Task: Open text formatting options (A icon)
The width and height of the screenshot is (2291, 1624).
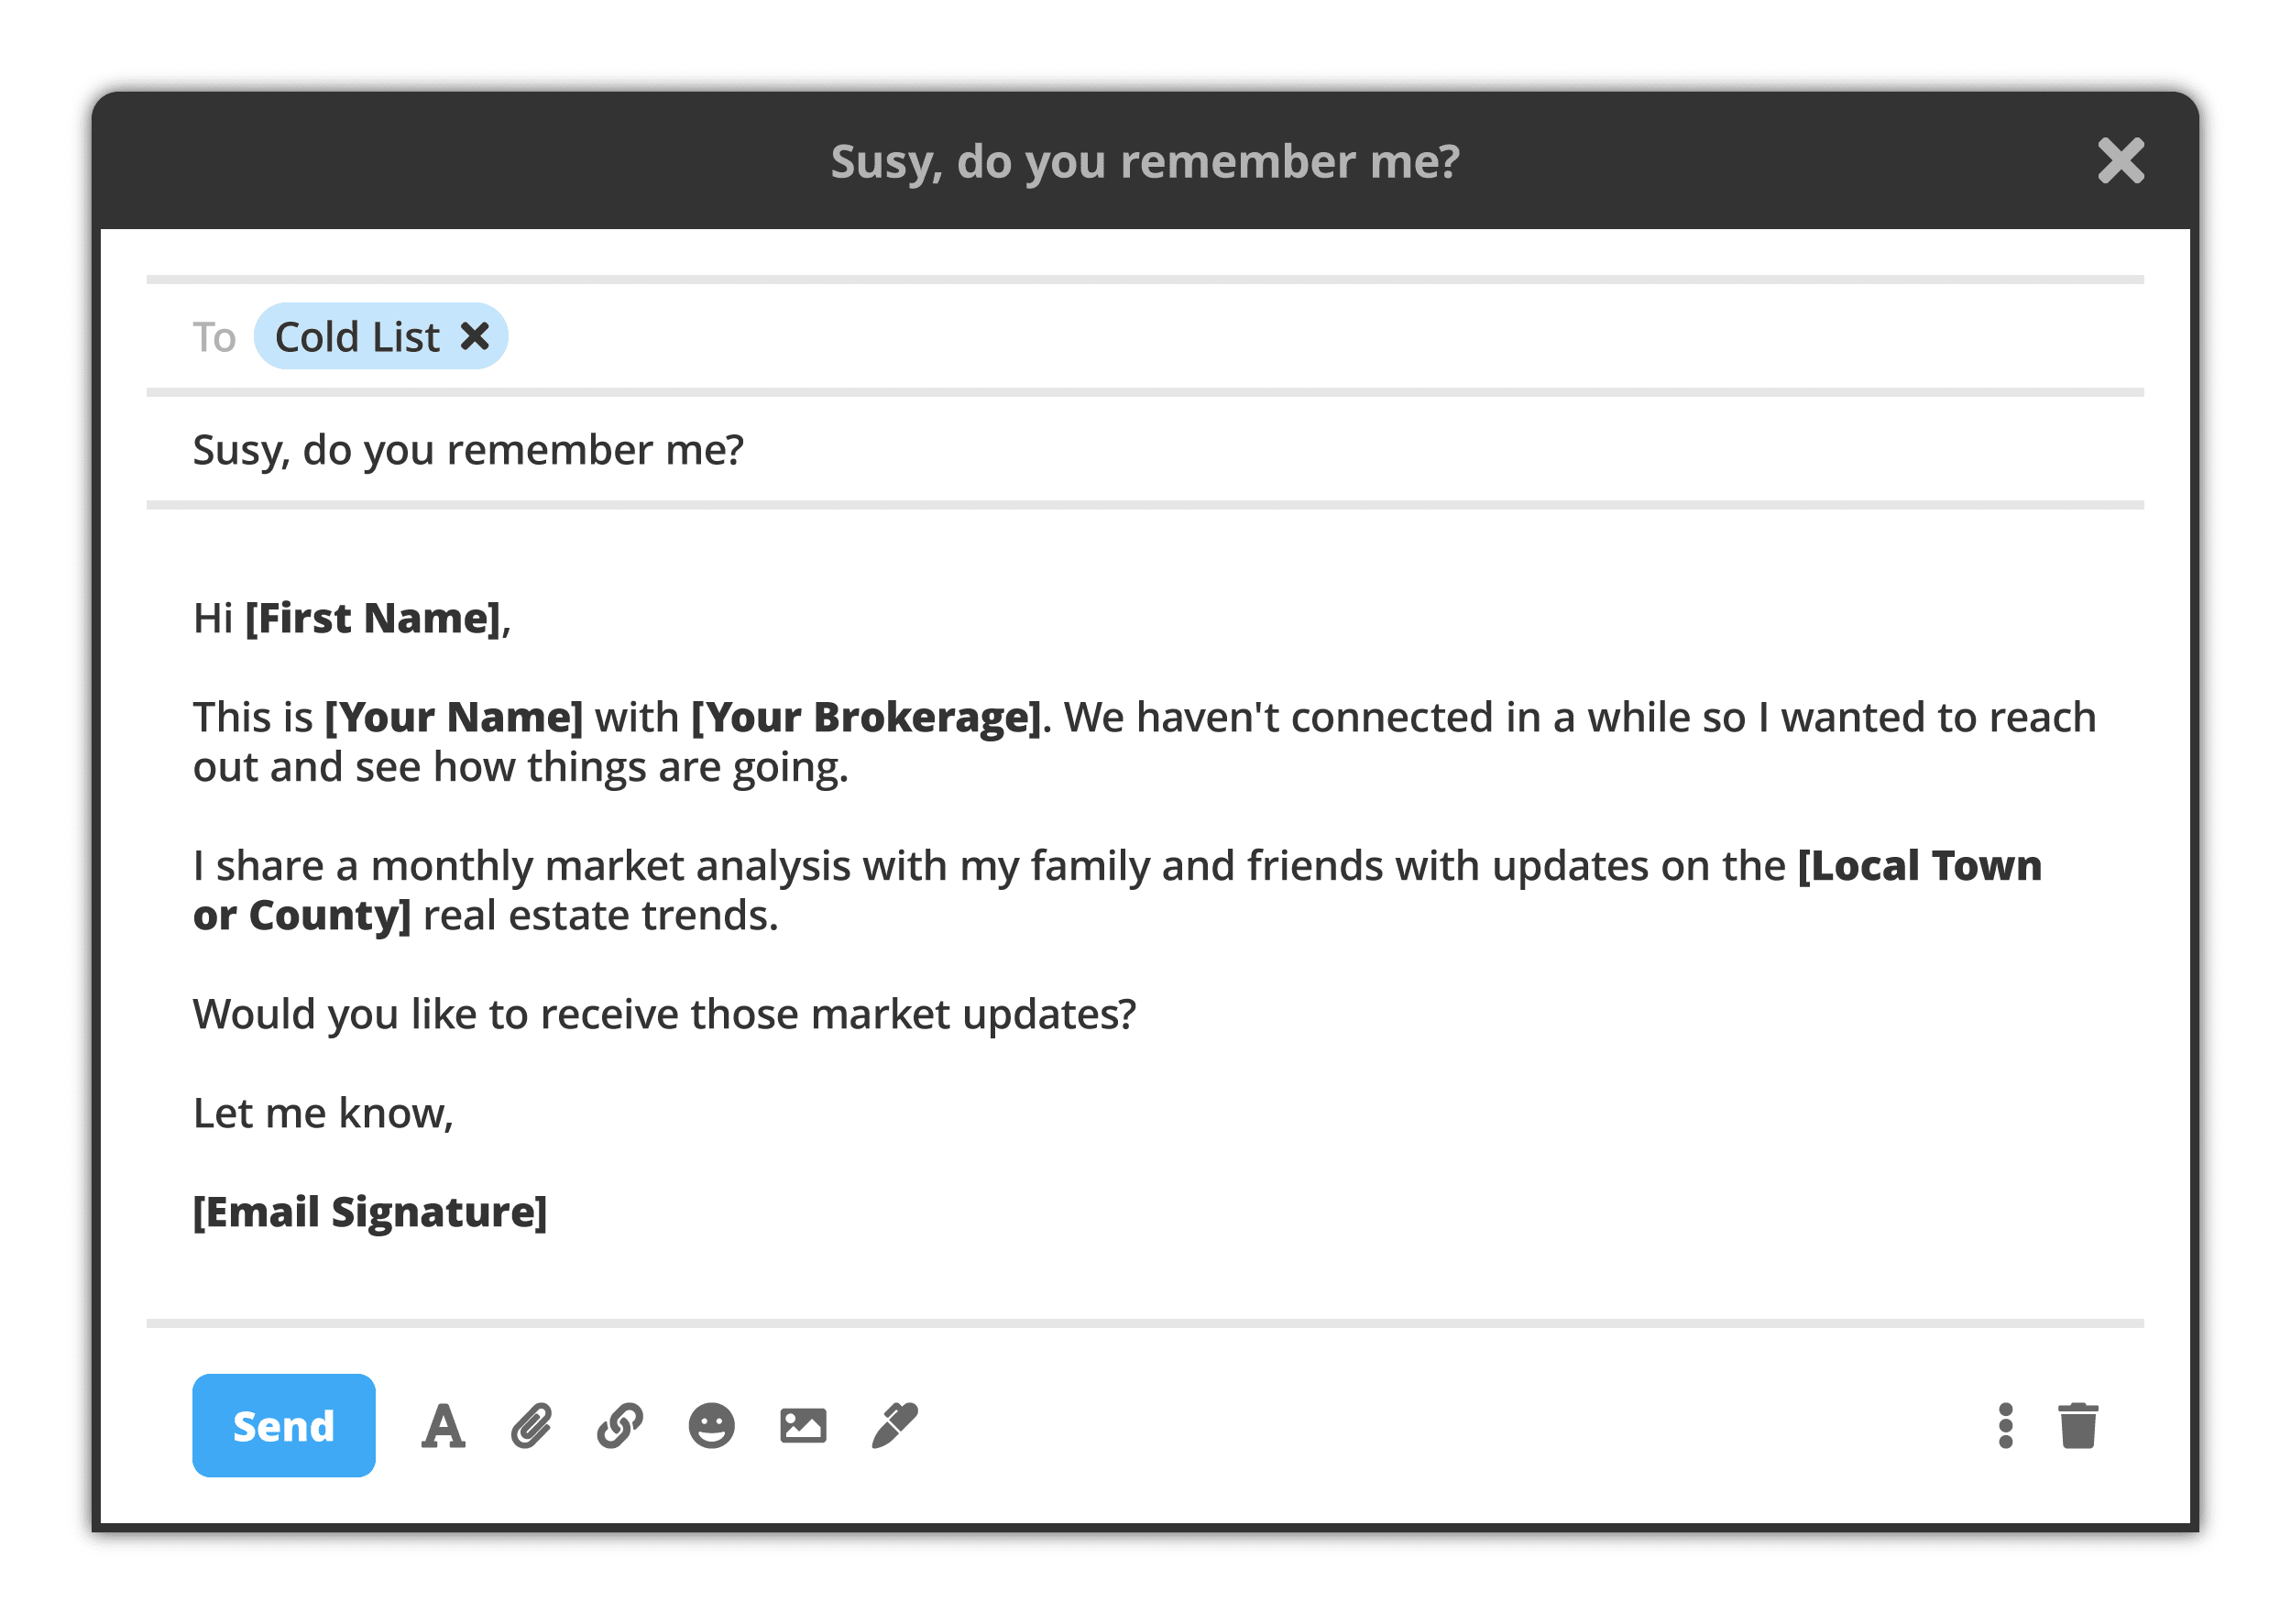Action: pos(443,1426)
